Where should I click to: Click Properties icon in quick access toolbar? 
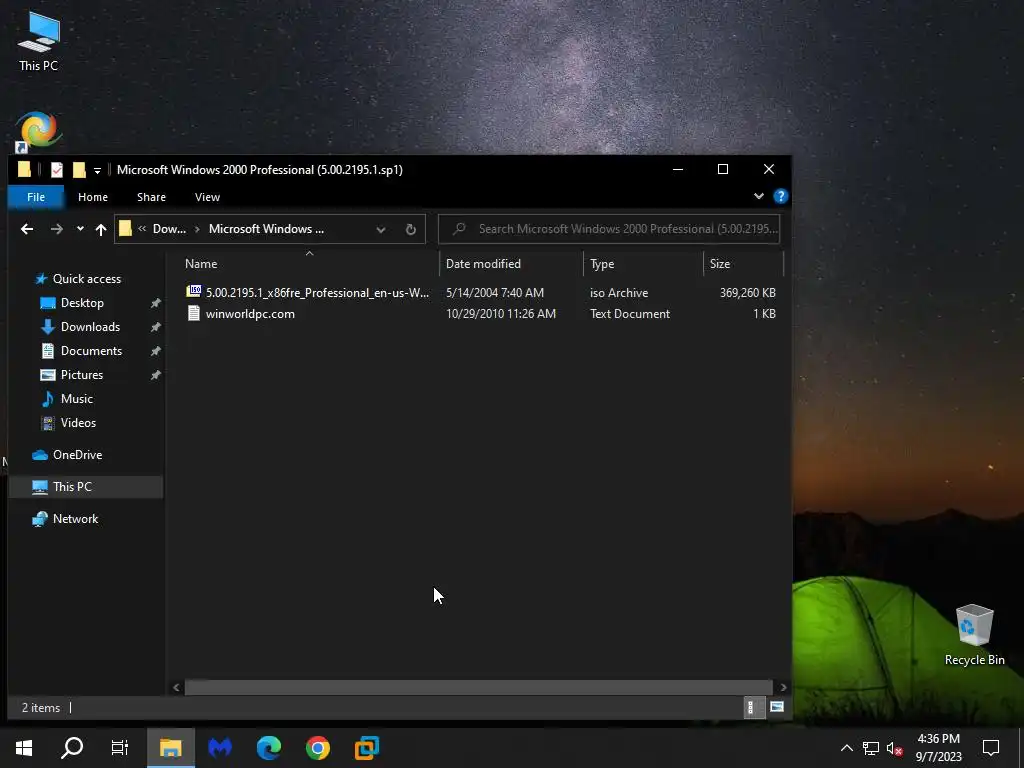(57, 170)
